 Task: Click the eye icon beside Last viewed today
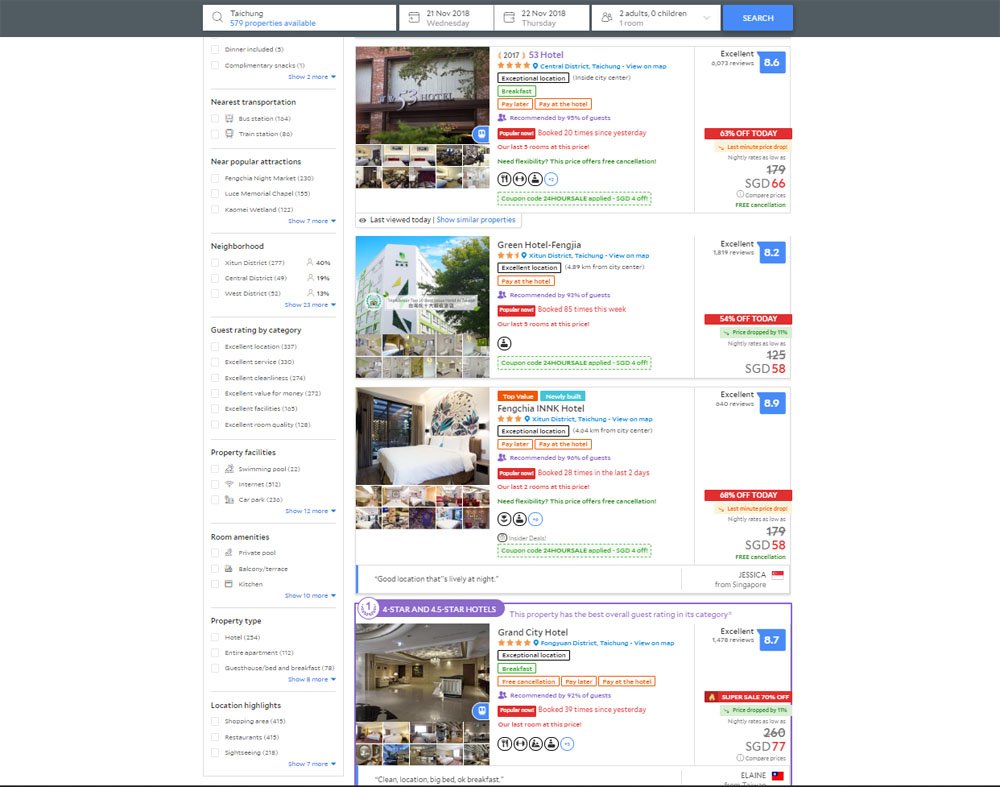(x=362, y=220)
